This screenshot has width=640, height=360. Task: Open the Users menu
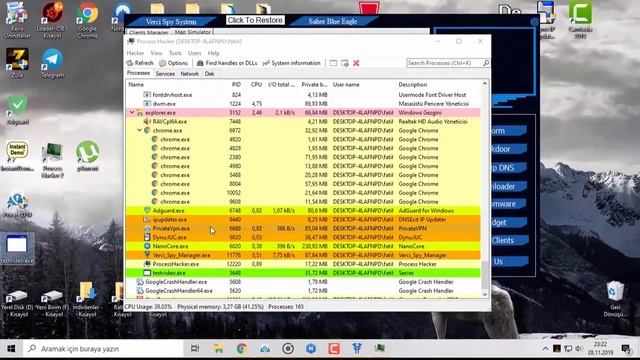(194, 53)
